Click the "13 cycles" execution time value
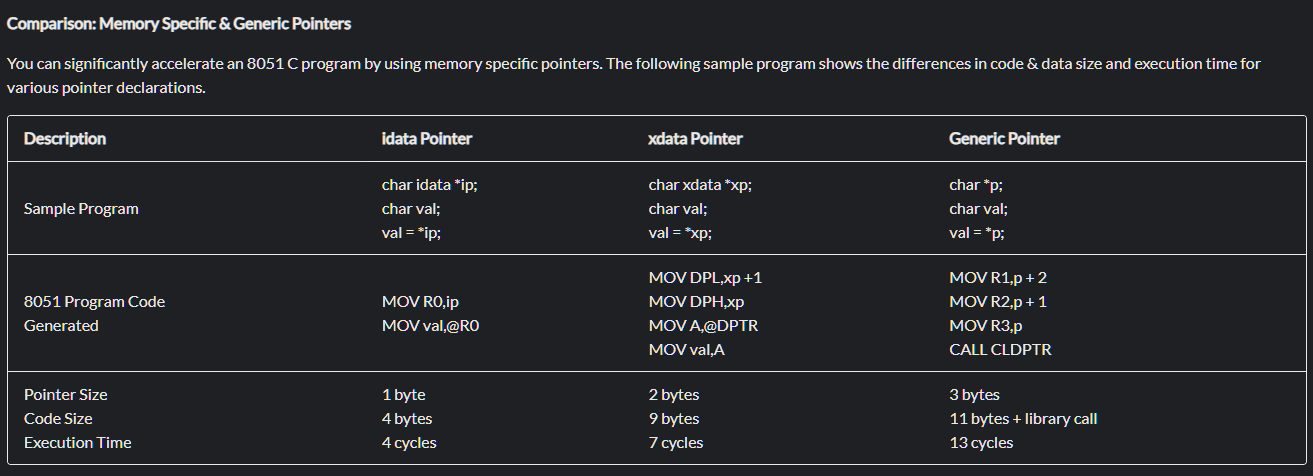Image resolution: width=1313 pixels, height=476 pixels. pos(981,443)
